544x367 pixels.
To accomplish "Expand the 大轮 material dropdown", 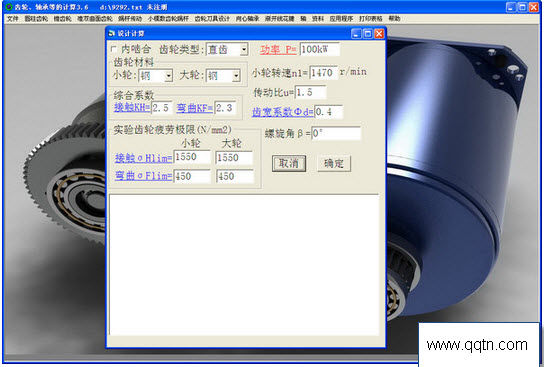I will click(236, 76).
